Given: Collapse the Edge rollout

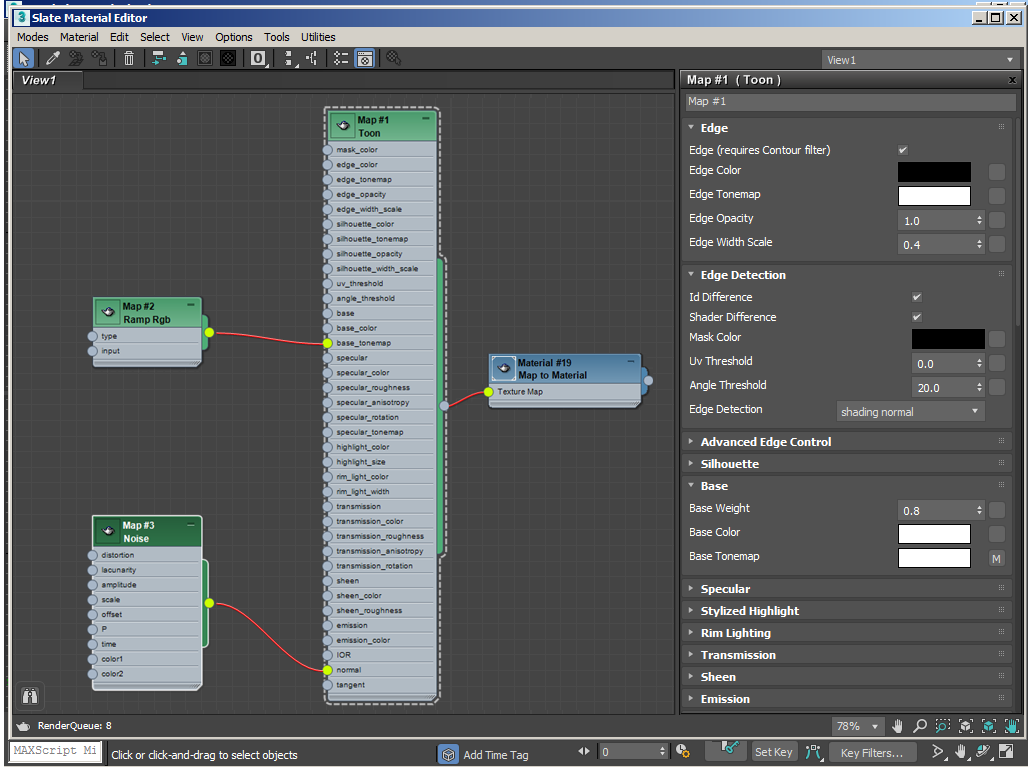Looking at the screenshot, I should (x=715, y=128).
